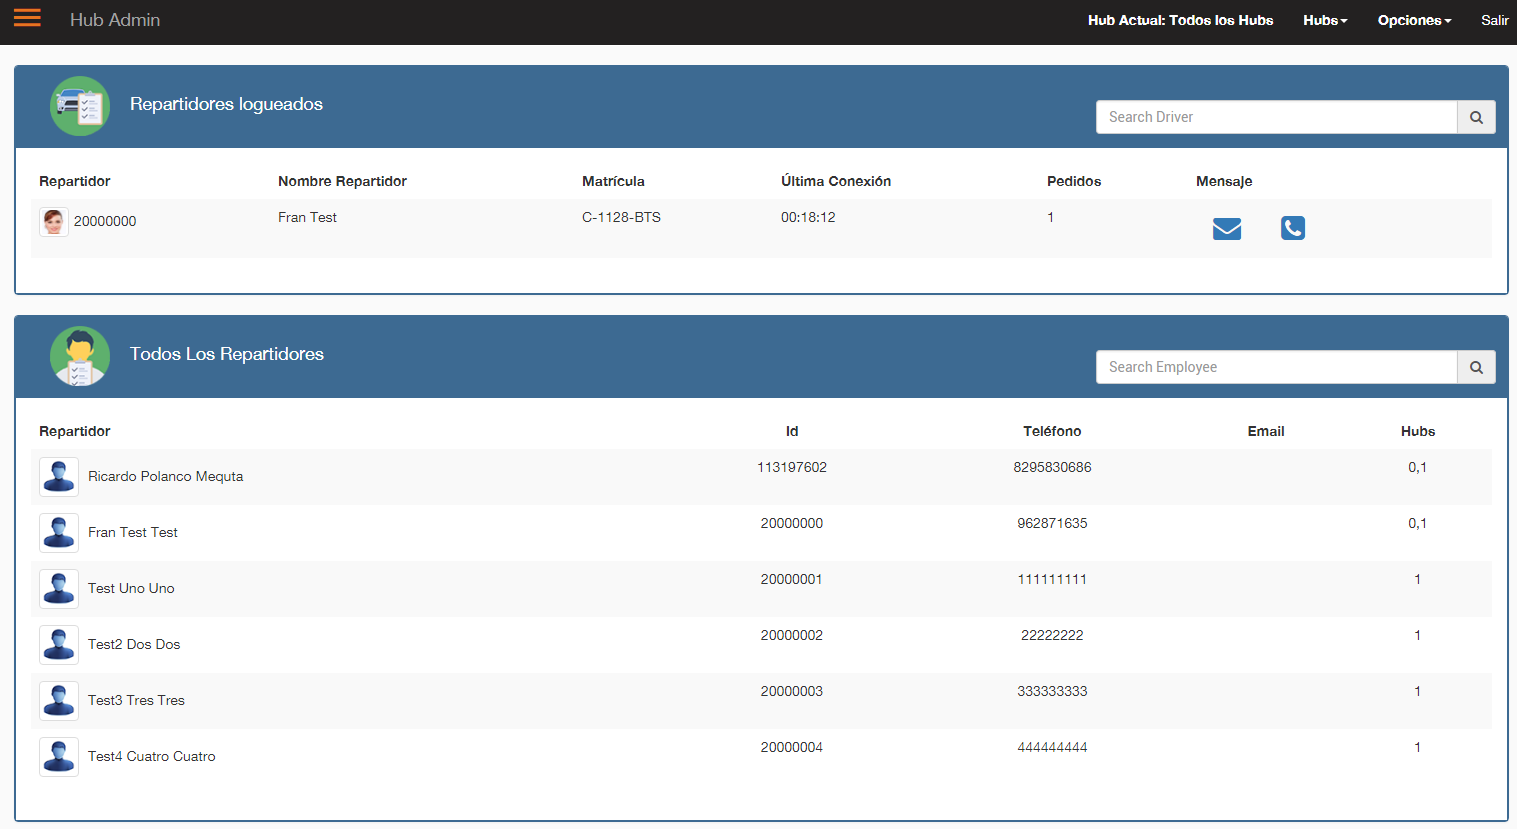Image resolution: width=1517 pixels, height=829 pixels.
Task: Expand the Opciones dropdown menu
Action: click(1414, 20)
